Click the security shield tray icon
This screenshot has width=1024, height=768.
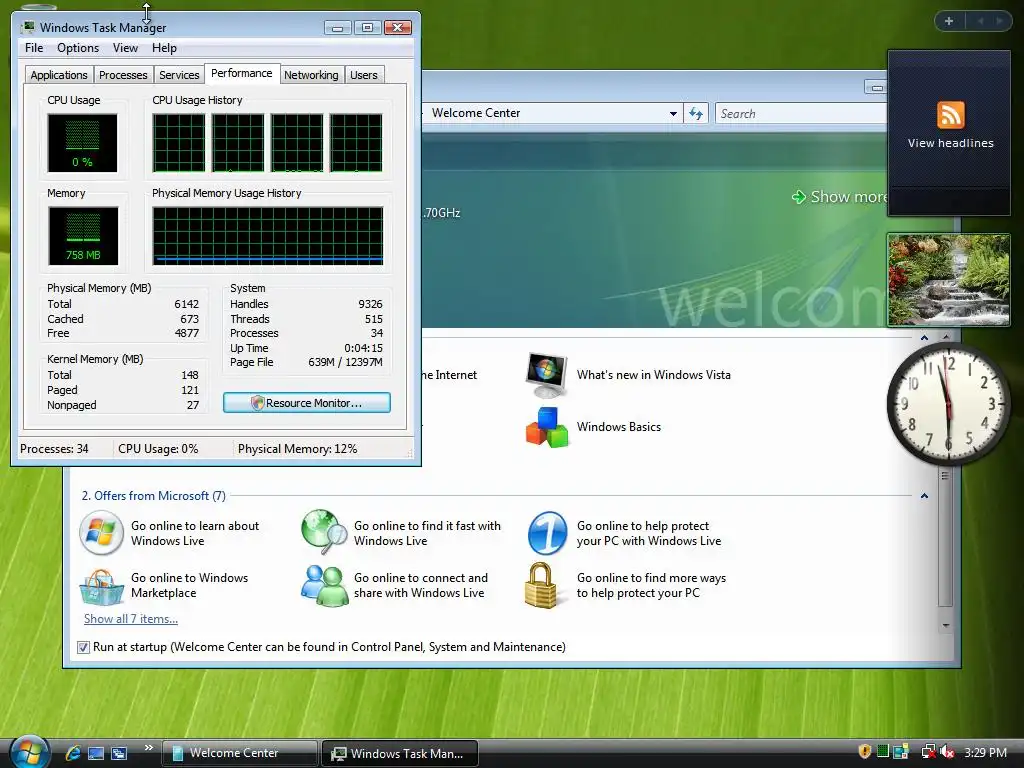click(x=865, y=752)
